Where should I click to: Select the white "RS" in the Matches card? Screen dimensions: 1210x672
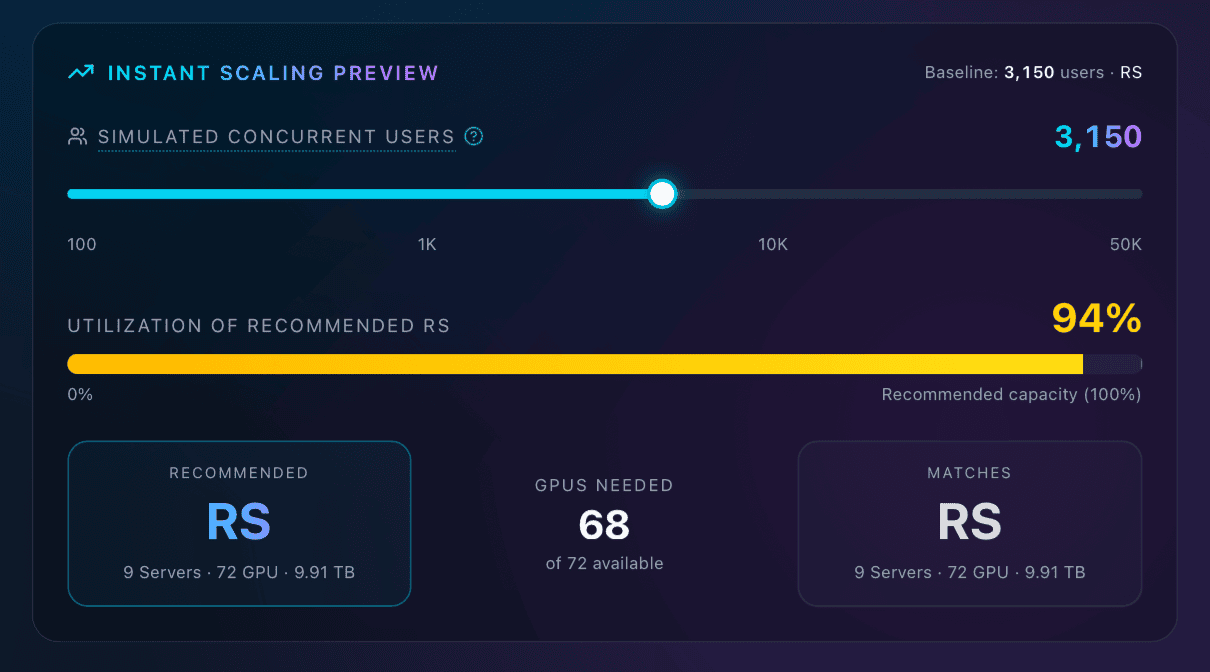[x=970, y=522]
